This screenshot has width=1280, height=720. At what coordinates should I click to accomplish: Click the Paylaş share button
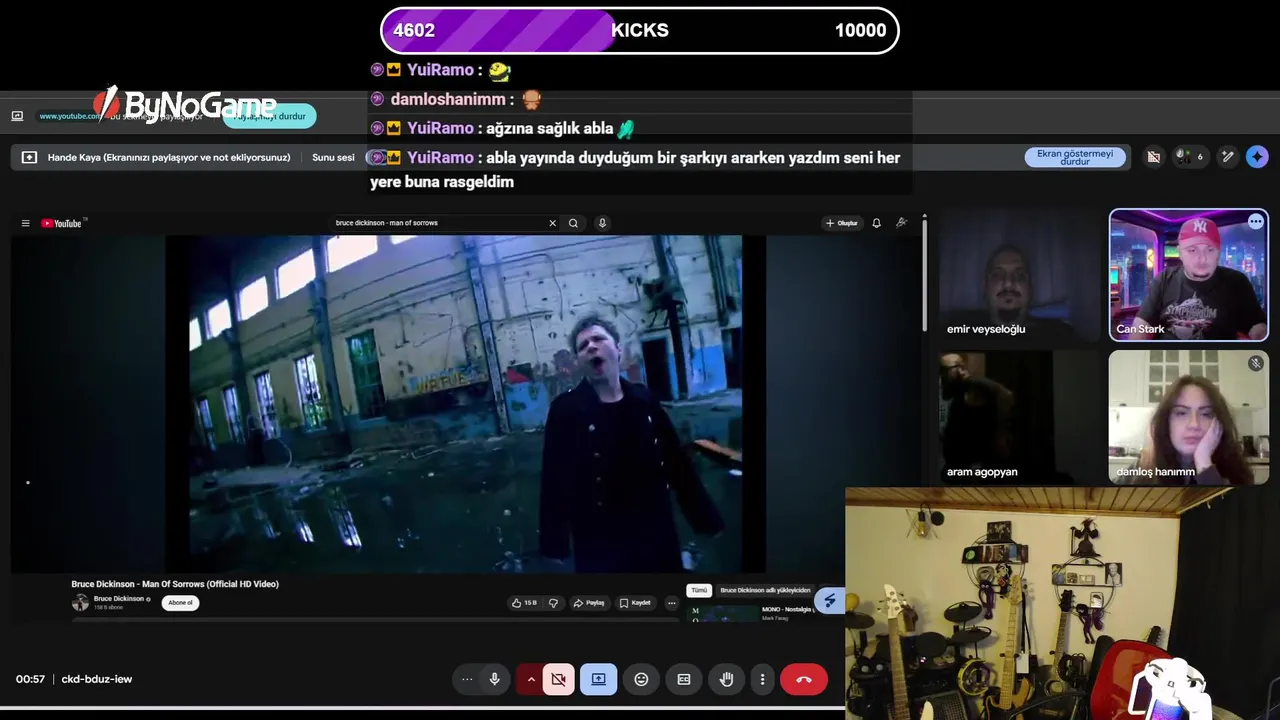click(589, 603)
